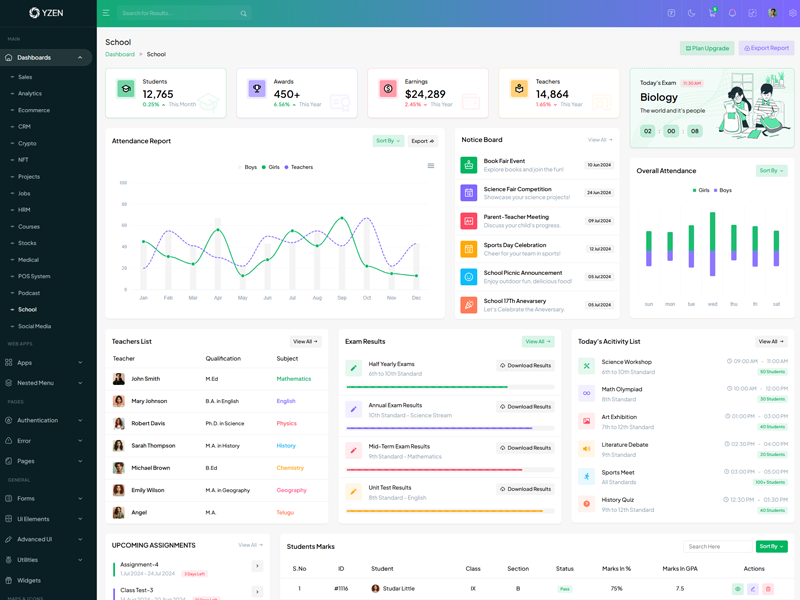Screen dimensions: 800x600
Task: Toggle the Teachers series in chart legend
Action: point(298,167)
